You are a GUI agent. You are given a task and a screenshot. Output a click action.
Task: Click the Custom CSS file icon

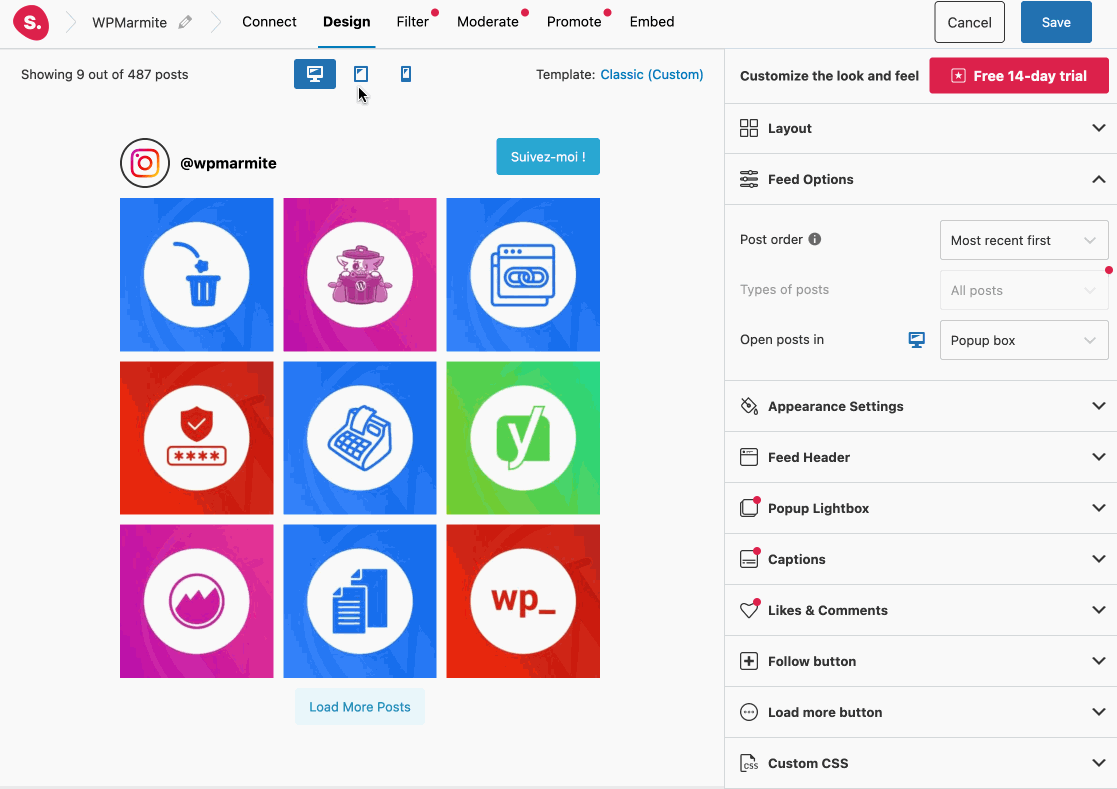(x=749, y=763)
